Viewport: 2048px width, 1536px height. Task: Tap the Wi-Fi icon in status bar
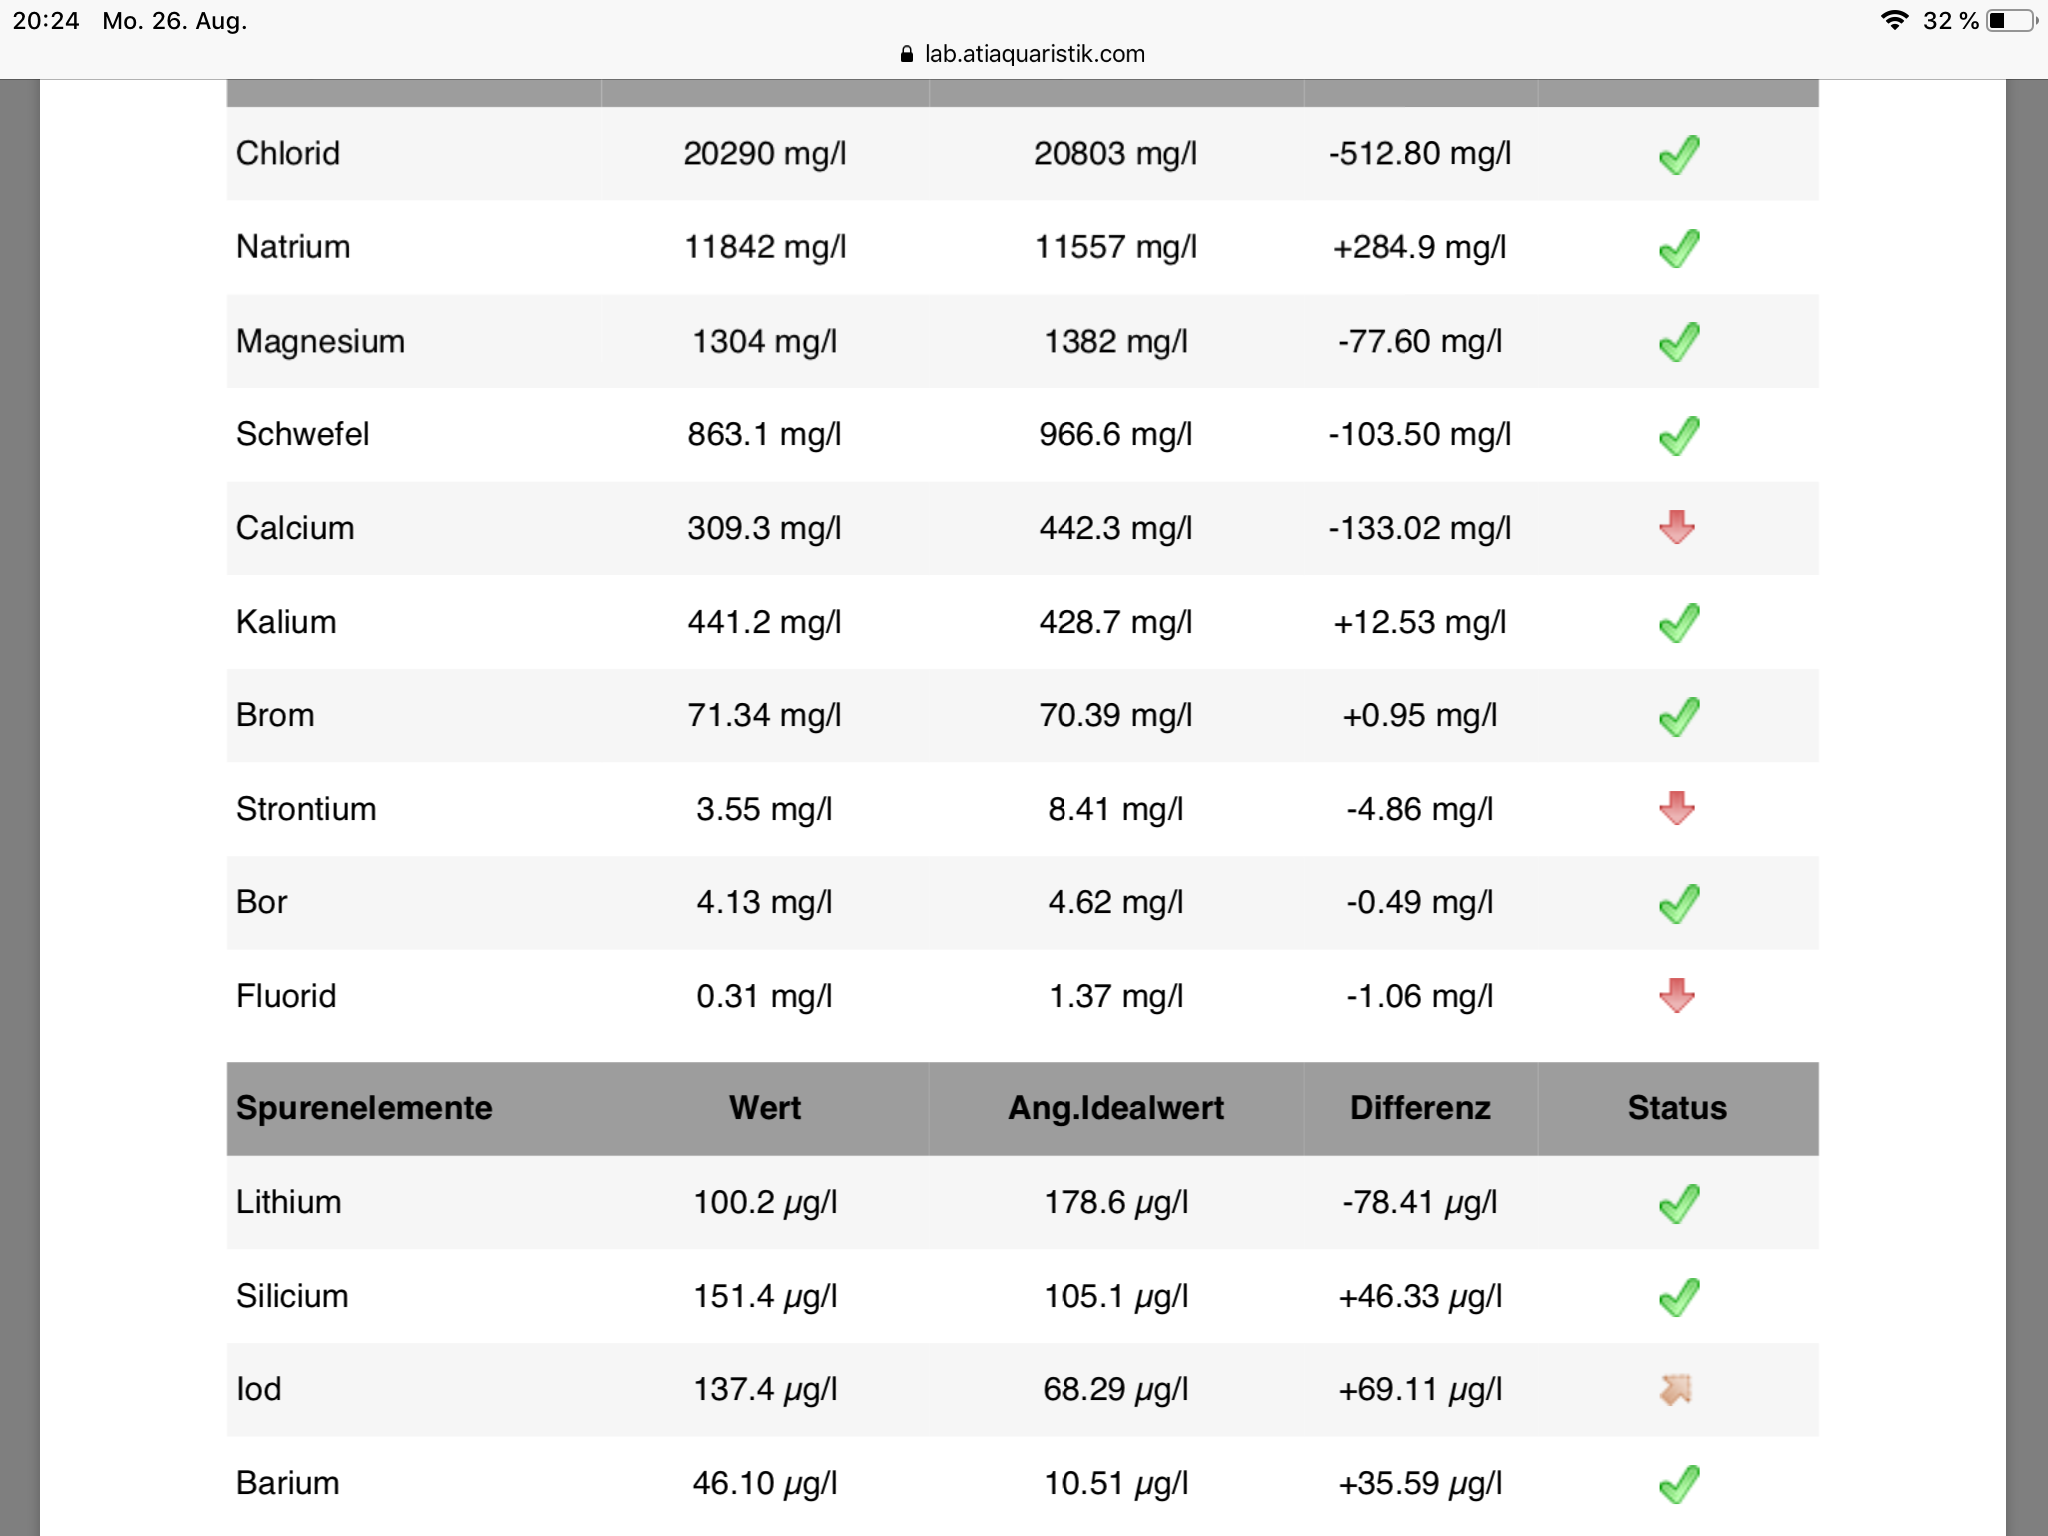[1893, 21]
